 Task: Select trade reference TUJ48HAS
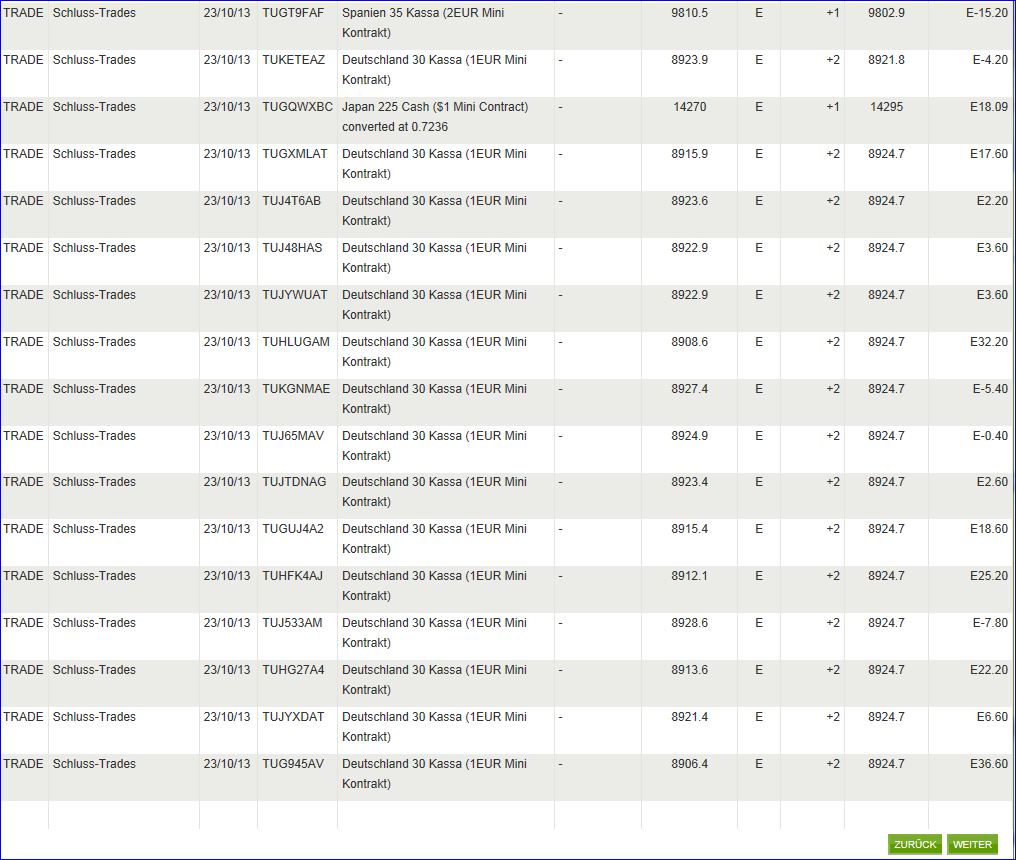292,248
